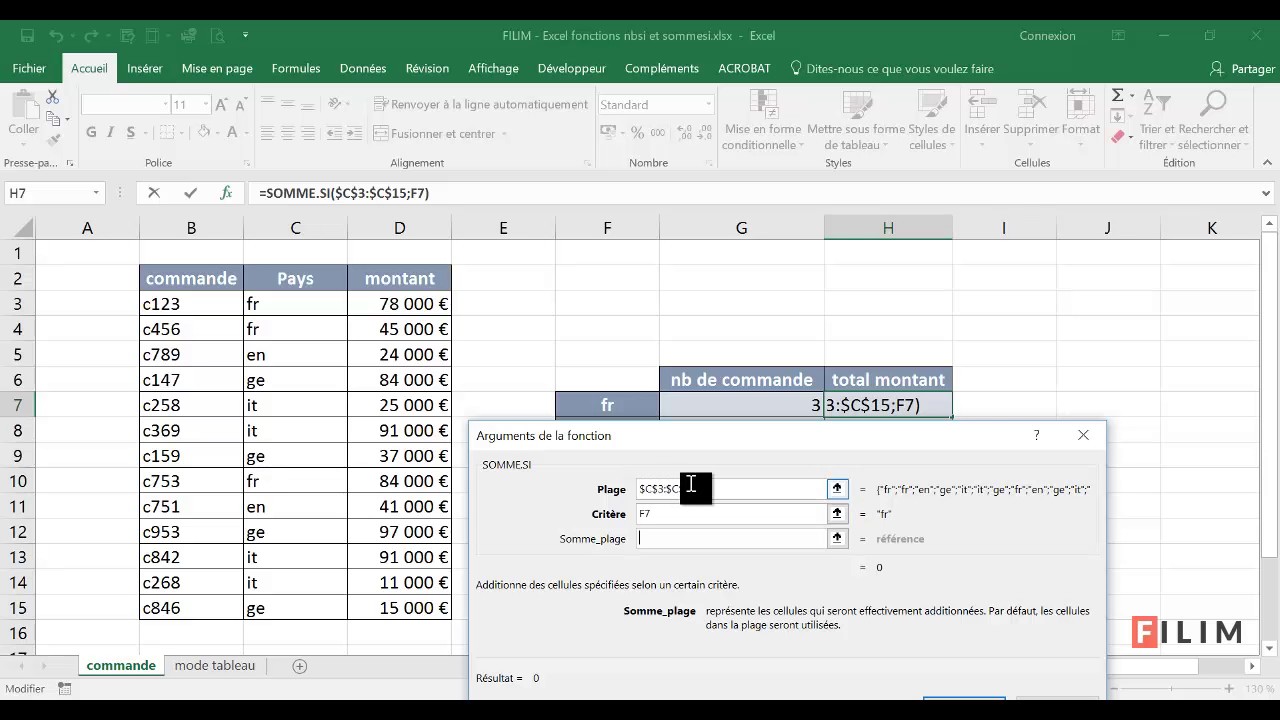Toggle italic with the I button
The image size is (1280, 720).
coord(111,133)
